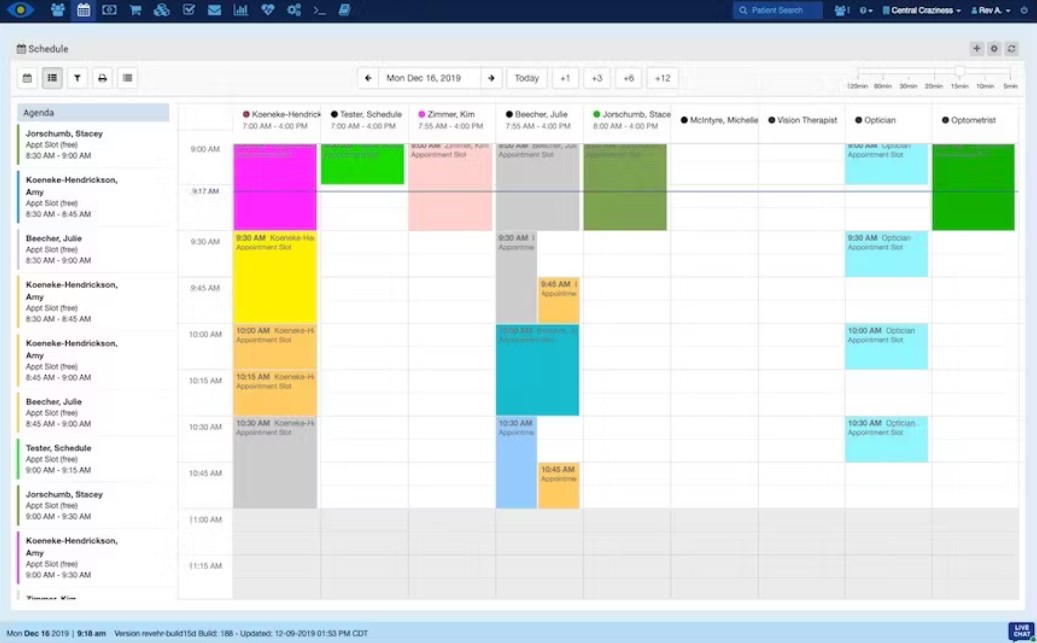The width and height of the screenshot is (1037, 643).
Task: Open the command terminal navbar item
Action: 319,10
